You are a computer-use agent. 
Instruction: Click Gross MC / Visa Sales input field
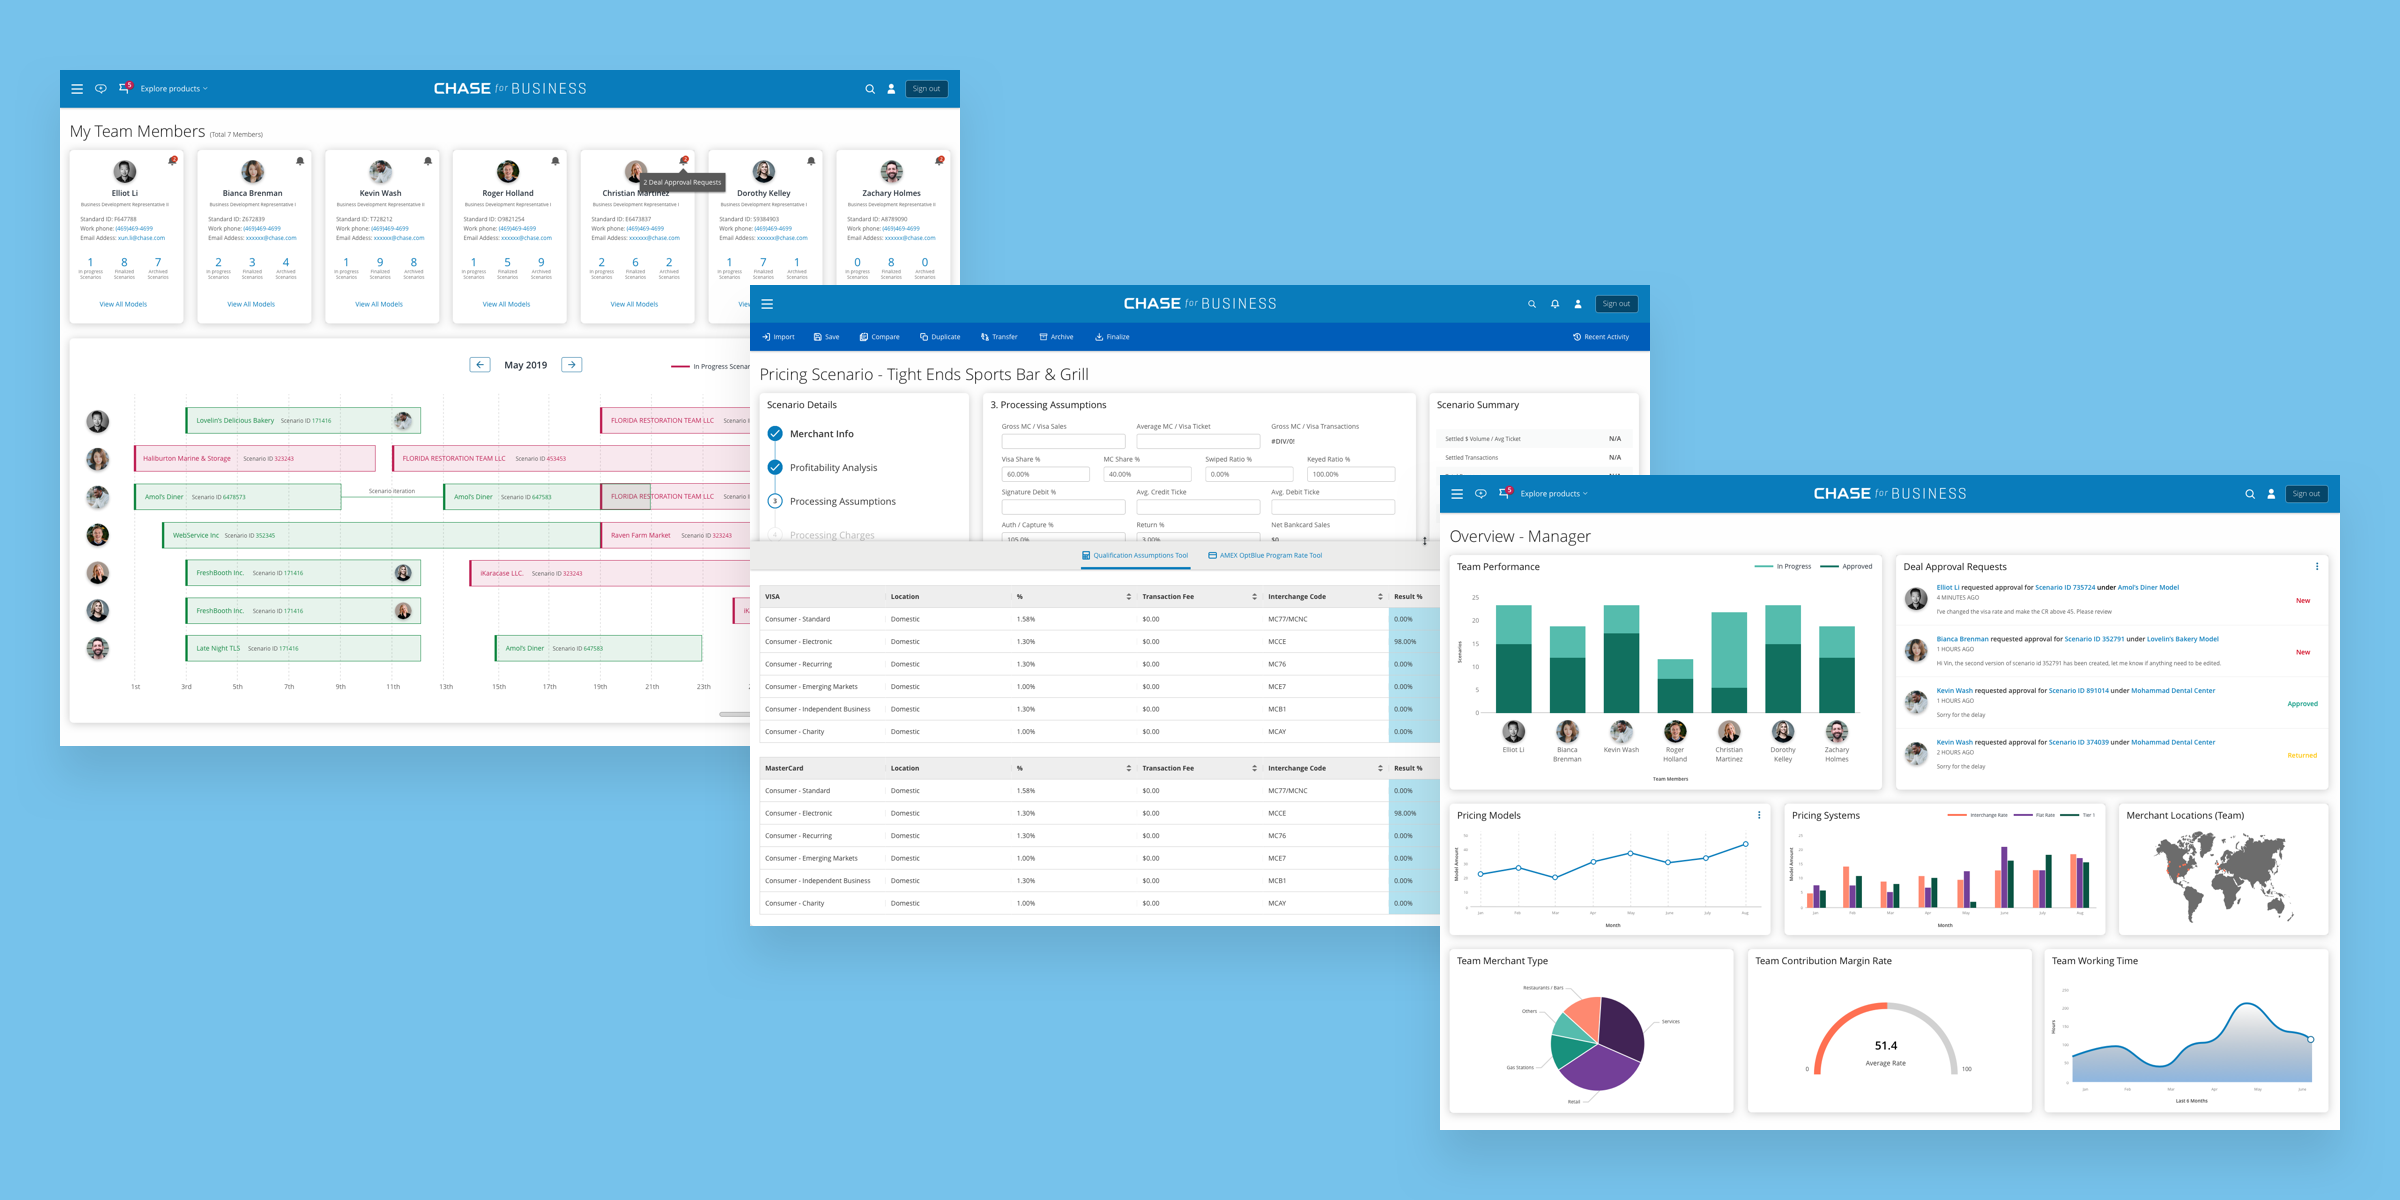tap(1063, 441)
